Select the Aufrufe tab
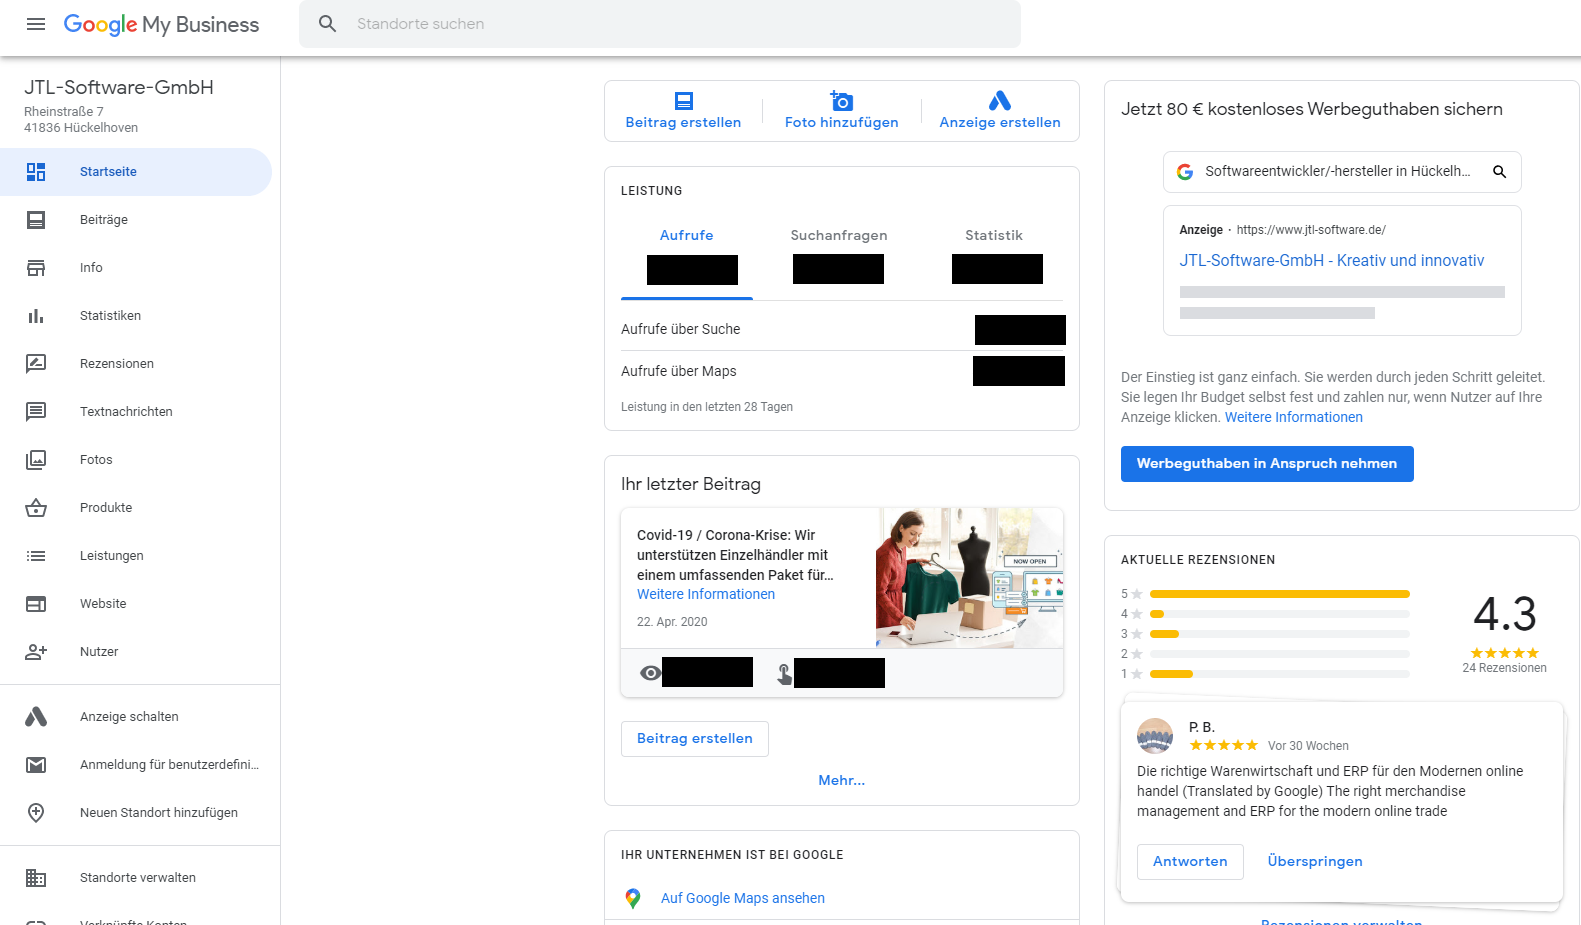 tap(686, 236)
